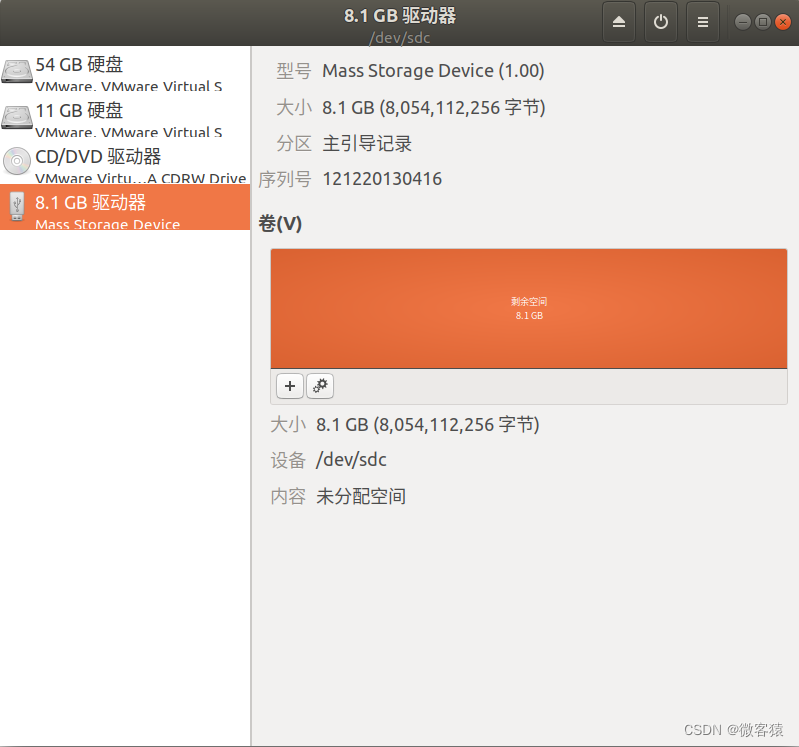Select the 54 GB hard disk icon
Viewport: 799px width, 747px height.
click(17, 71)
